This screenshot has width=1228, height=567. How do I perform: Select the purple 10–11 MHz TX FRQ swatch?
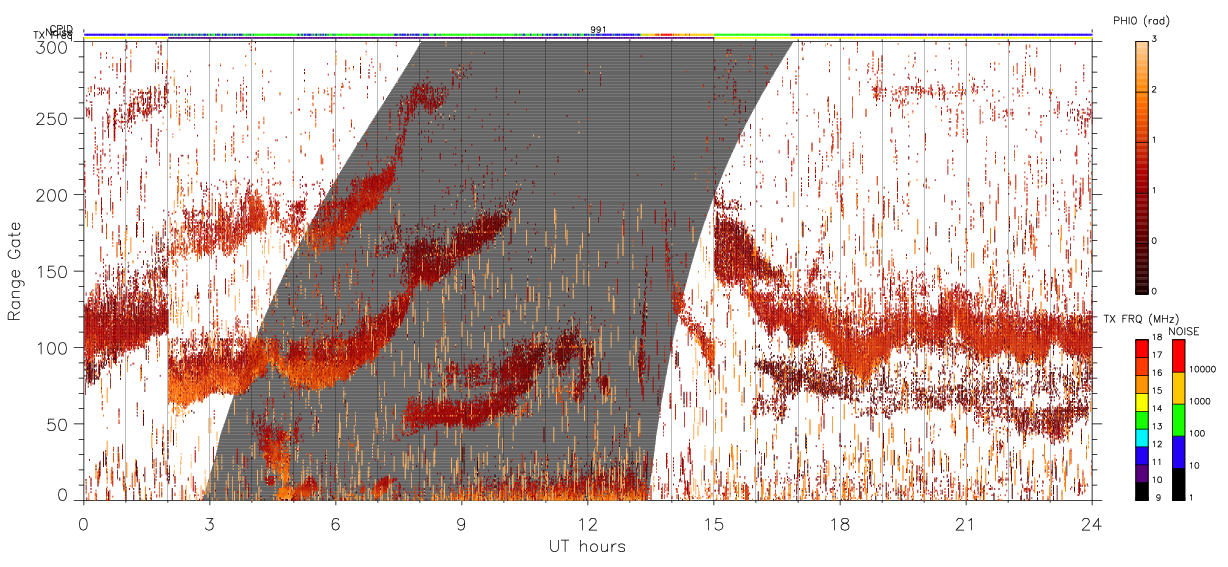coord(1142,472)
